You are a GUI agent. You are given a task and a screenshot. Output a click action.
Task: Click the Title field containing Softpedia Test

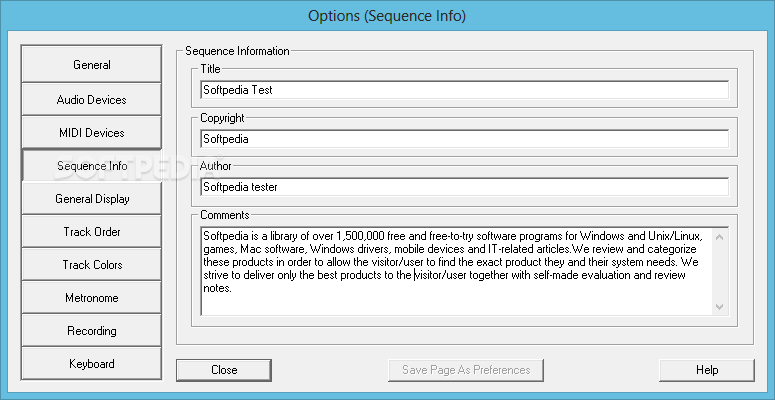[464, 90]
